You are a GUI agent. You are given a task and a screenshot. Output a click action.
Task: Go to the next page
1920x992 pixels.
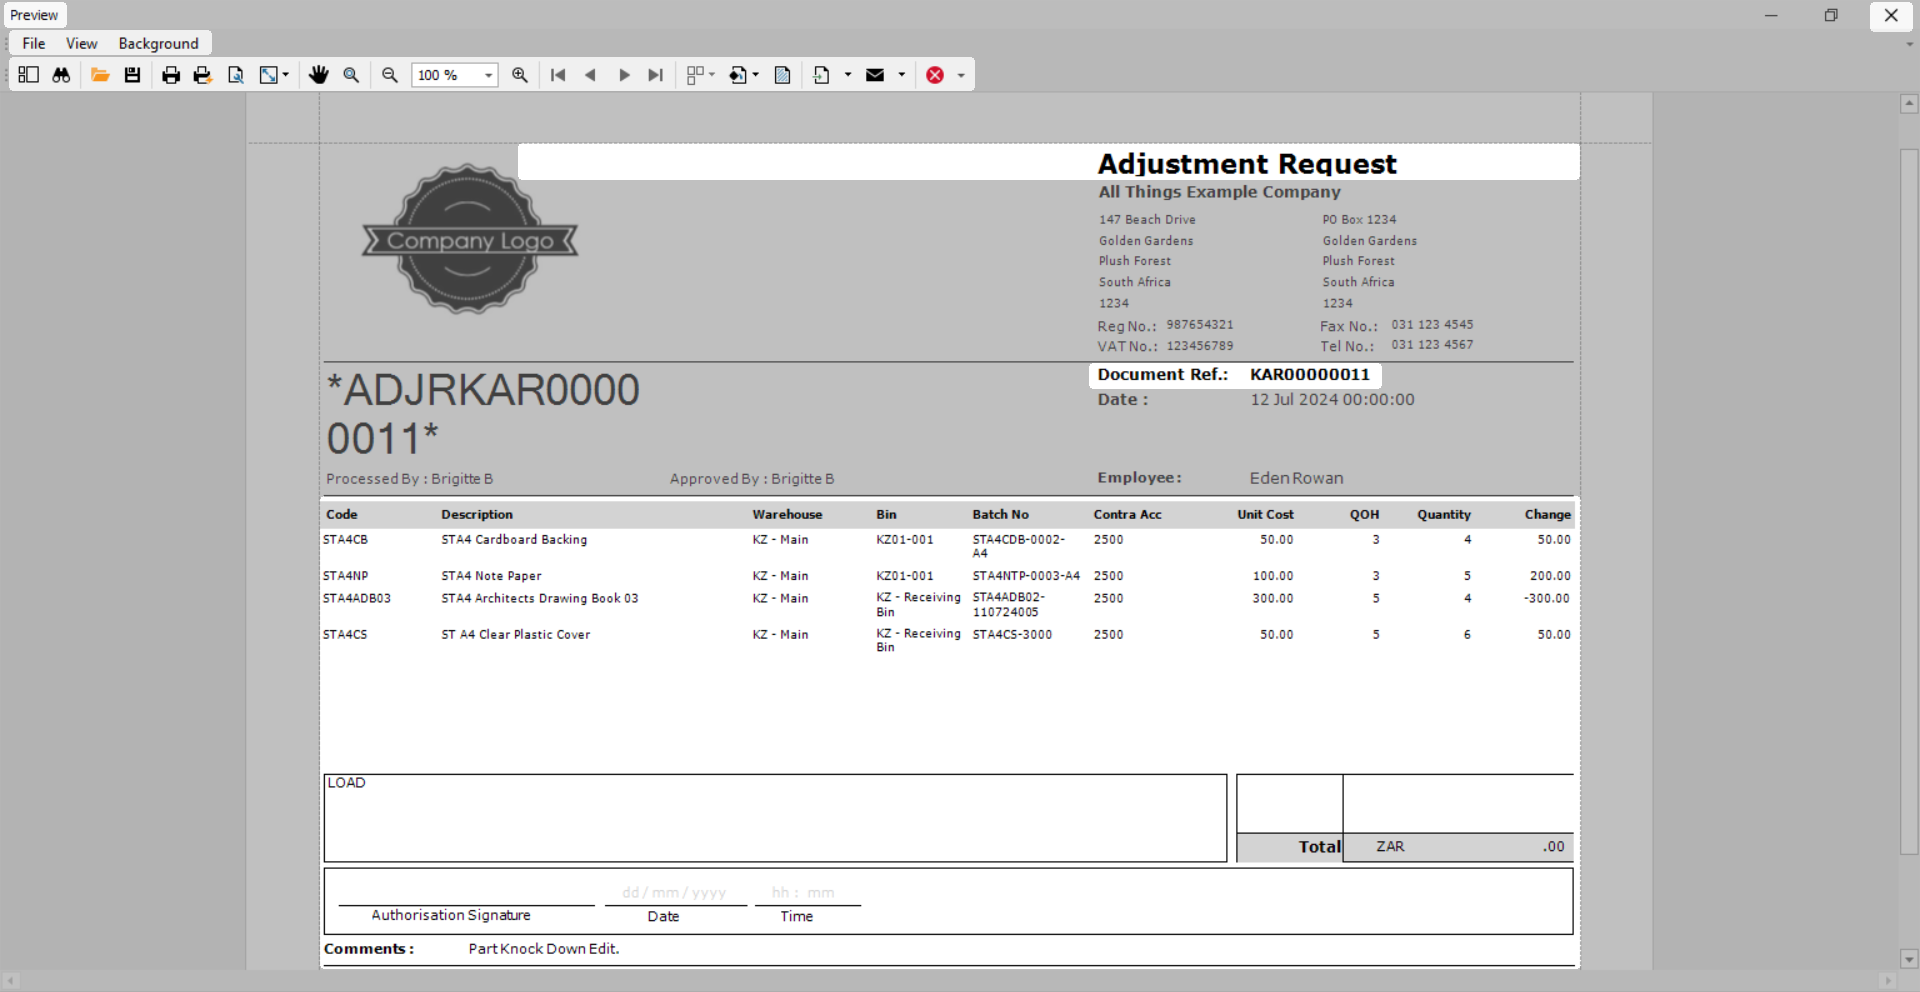[624, 75]
